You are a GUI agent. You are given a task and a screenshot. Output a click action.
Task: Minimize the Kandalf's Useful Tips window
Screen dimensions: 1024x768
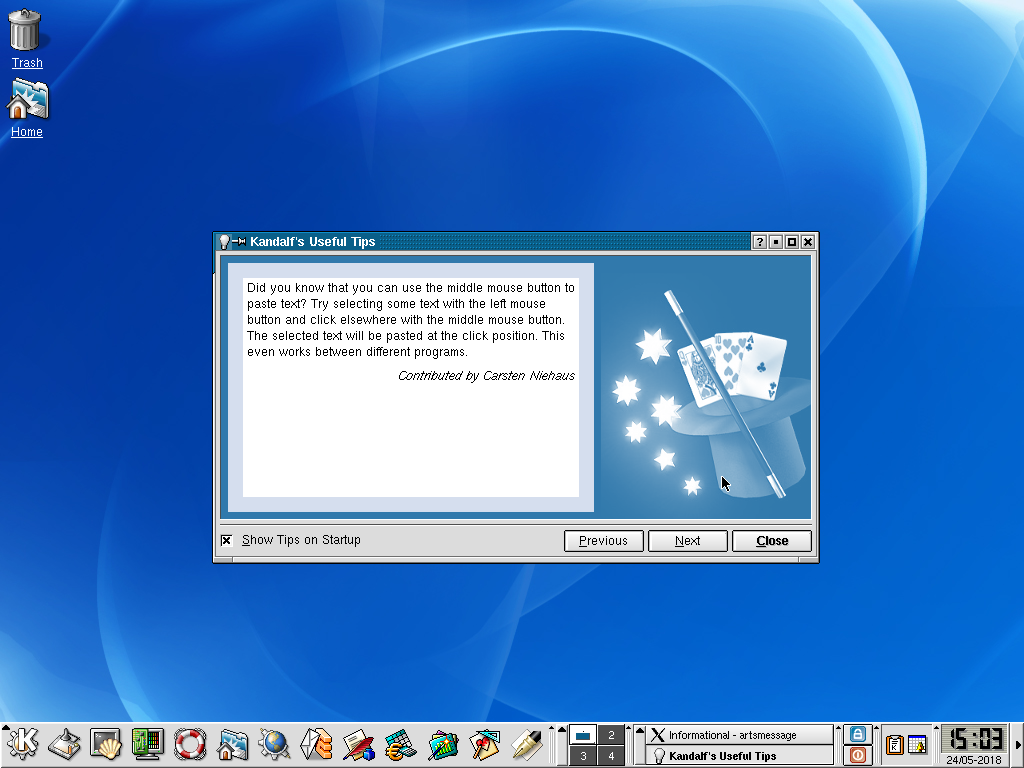point(775,242)
